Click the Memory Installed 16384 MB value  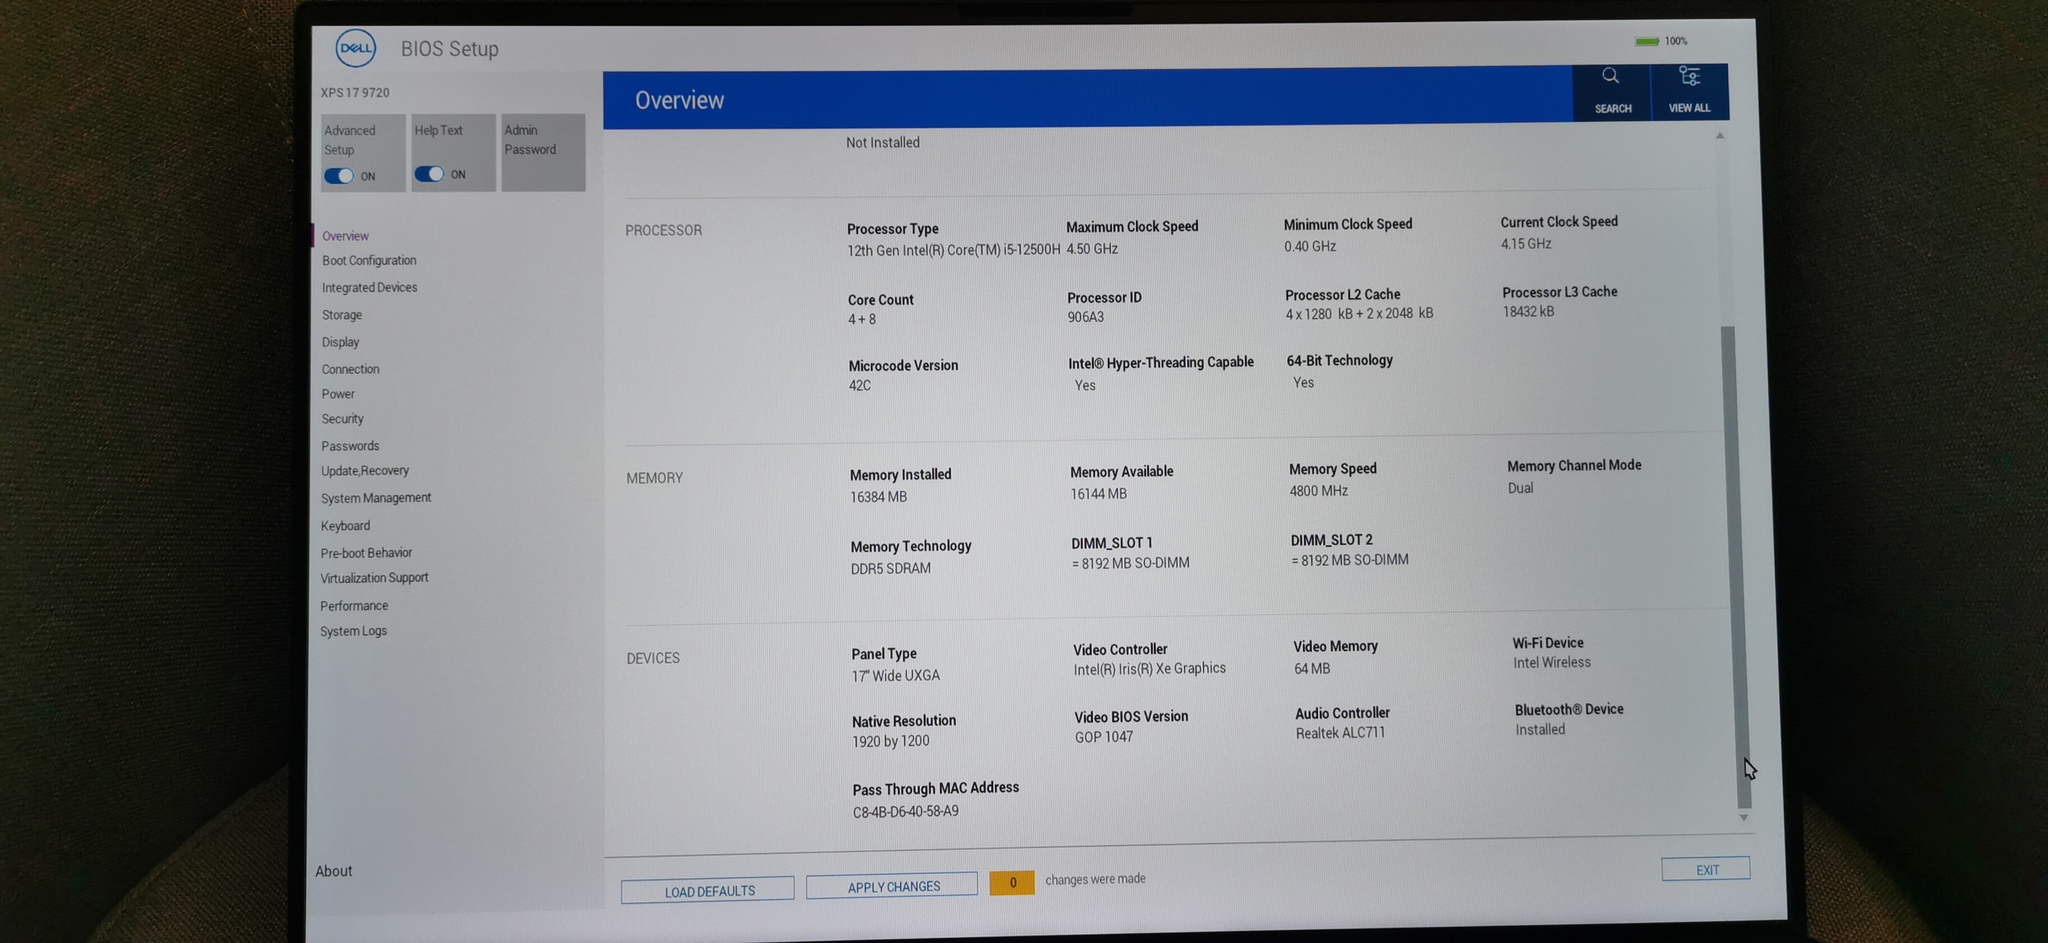[878, 496]
